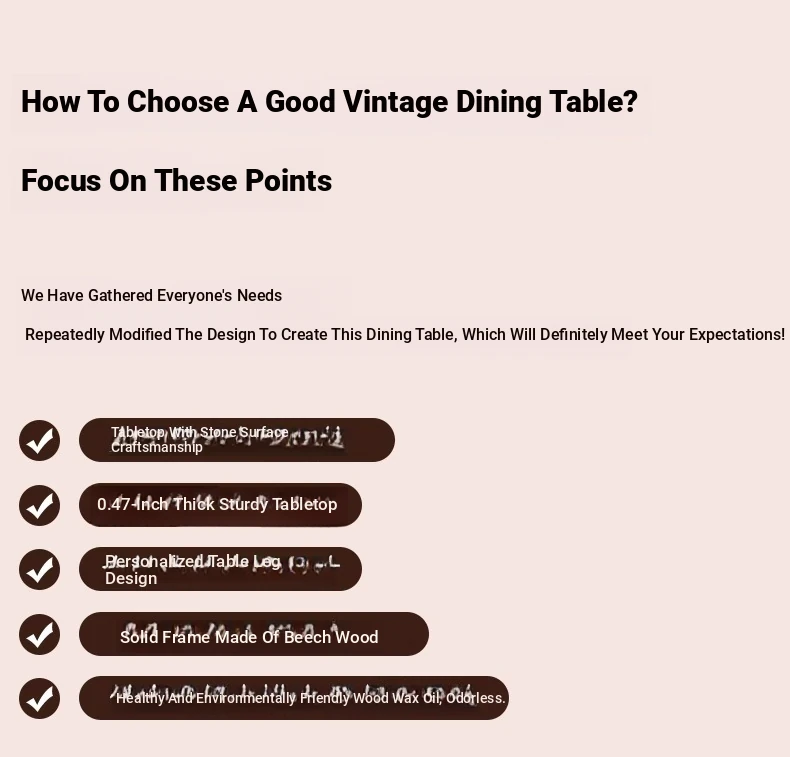The image size is (790, 757).
Task: Click the checkmark icon for Solid Frame Beech Wood
Action: pos(39,634)
